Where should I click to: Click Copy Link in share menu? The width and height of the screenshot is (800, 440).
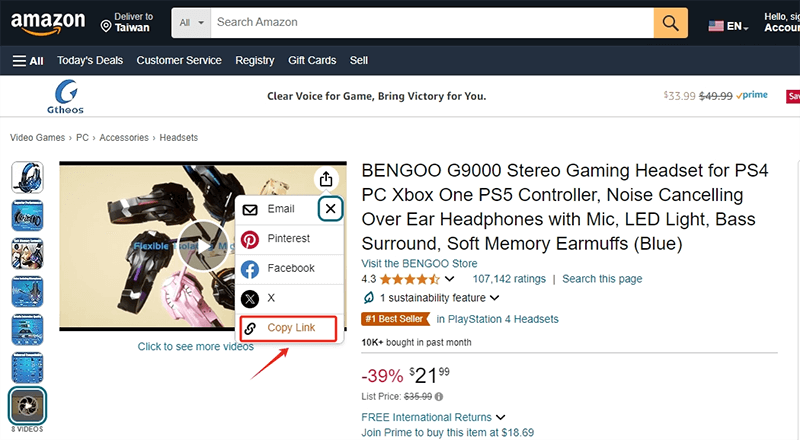point(292,328)
